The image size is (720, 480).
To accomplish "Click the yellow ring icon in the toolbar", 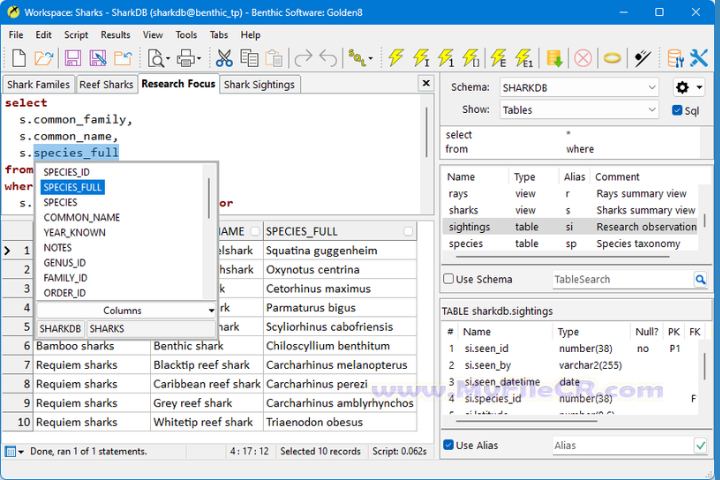I will [x=612, y=58].
